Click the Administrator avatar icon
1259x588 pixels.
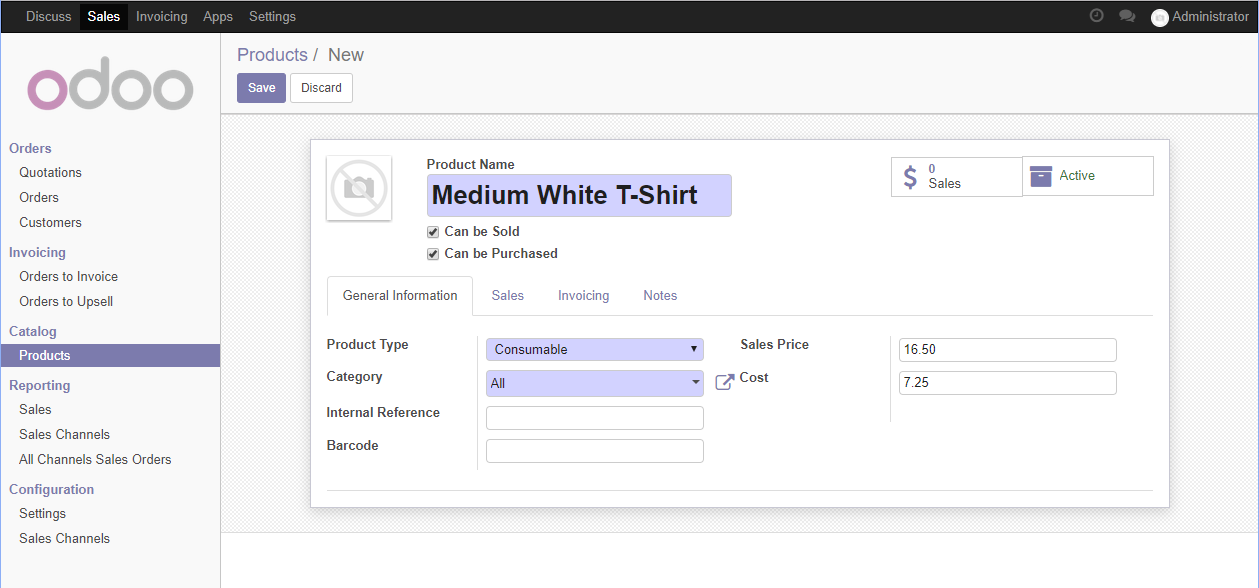point(1160,17)
